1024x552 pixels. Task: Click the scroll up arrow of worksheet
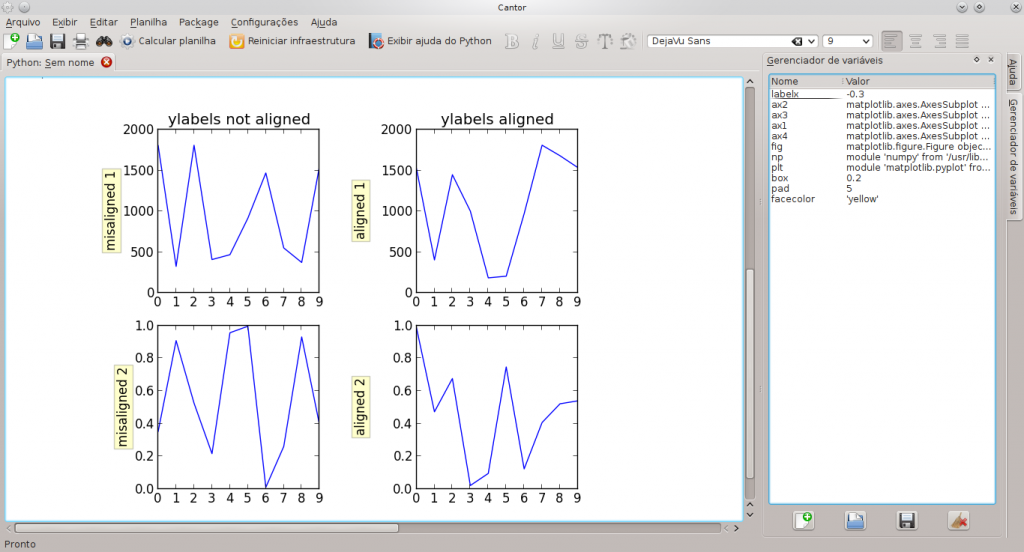pyautogui.click(x=750, y=82)
